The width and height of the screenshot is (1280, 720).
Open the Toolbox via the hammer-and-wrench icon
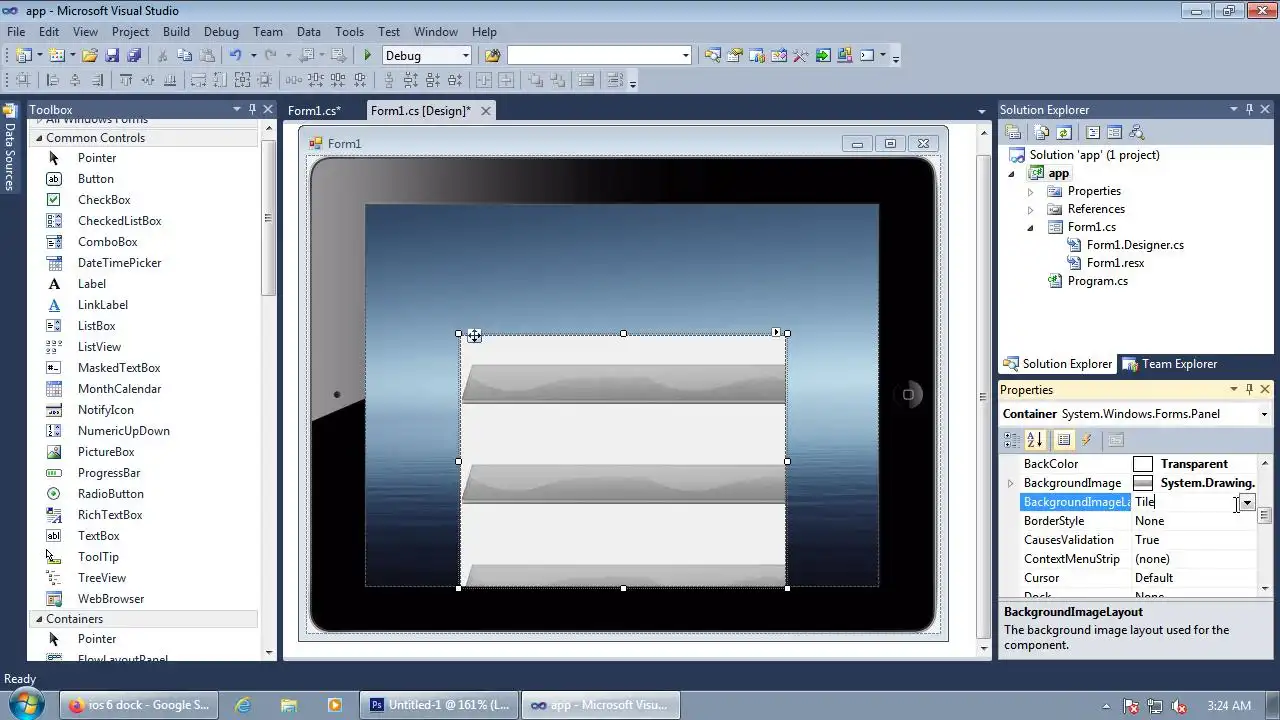pos(801,56)
